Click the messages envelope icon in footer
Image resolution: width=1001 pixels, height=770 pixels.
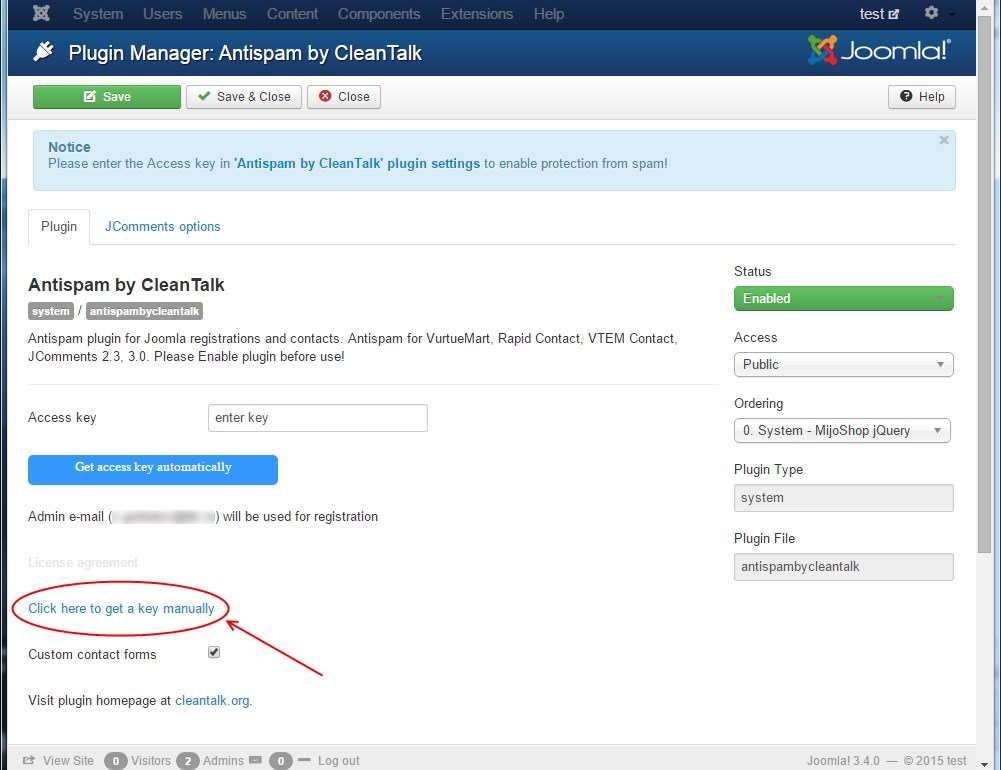[x=255, y=760]
